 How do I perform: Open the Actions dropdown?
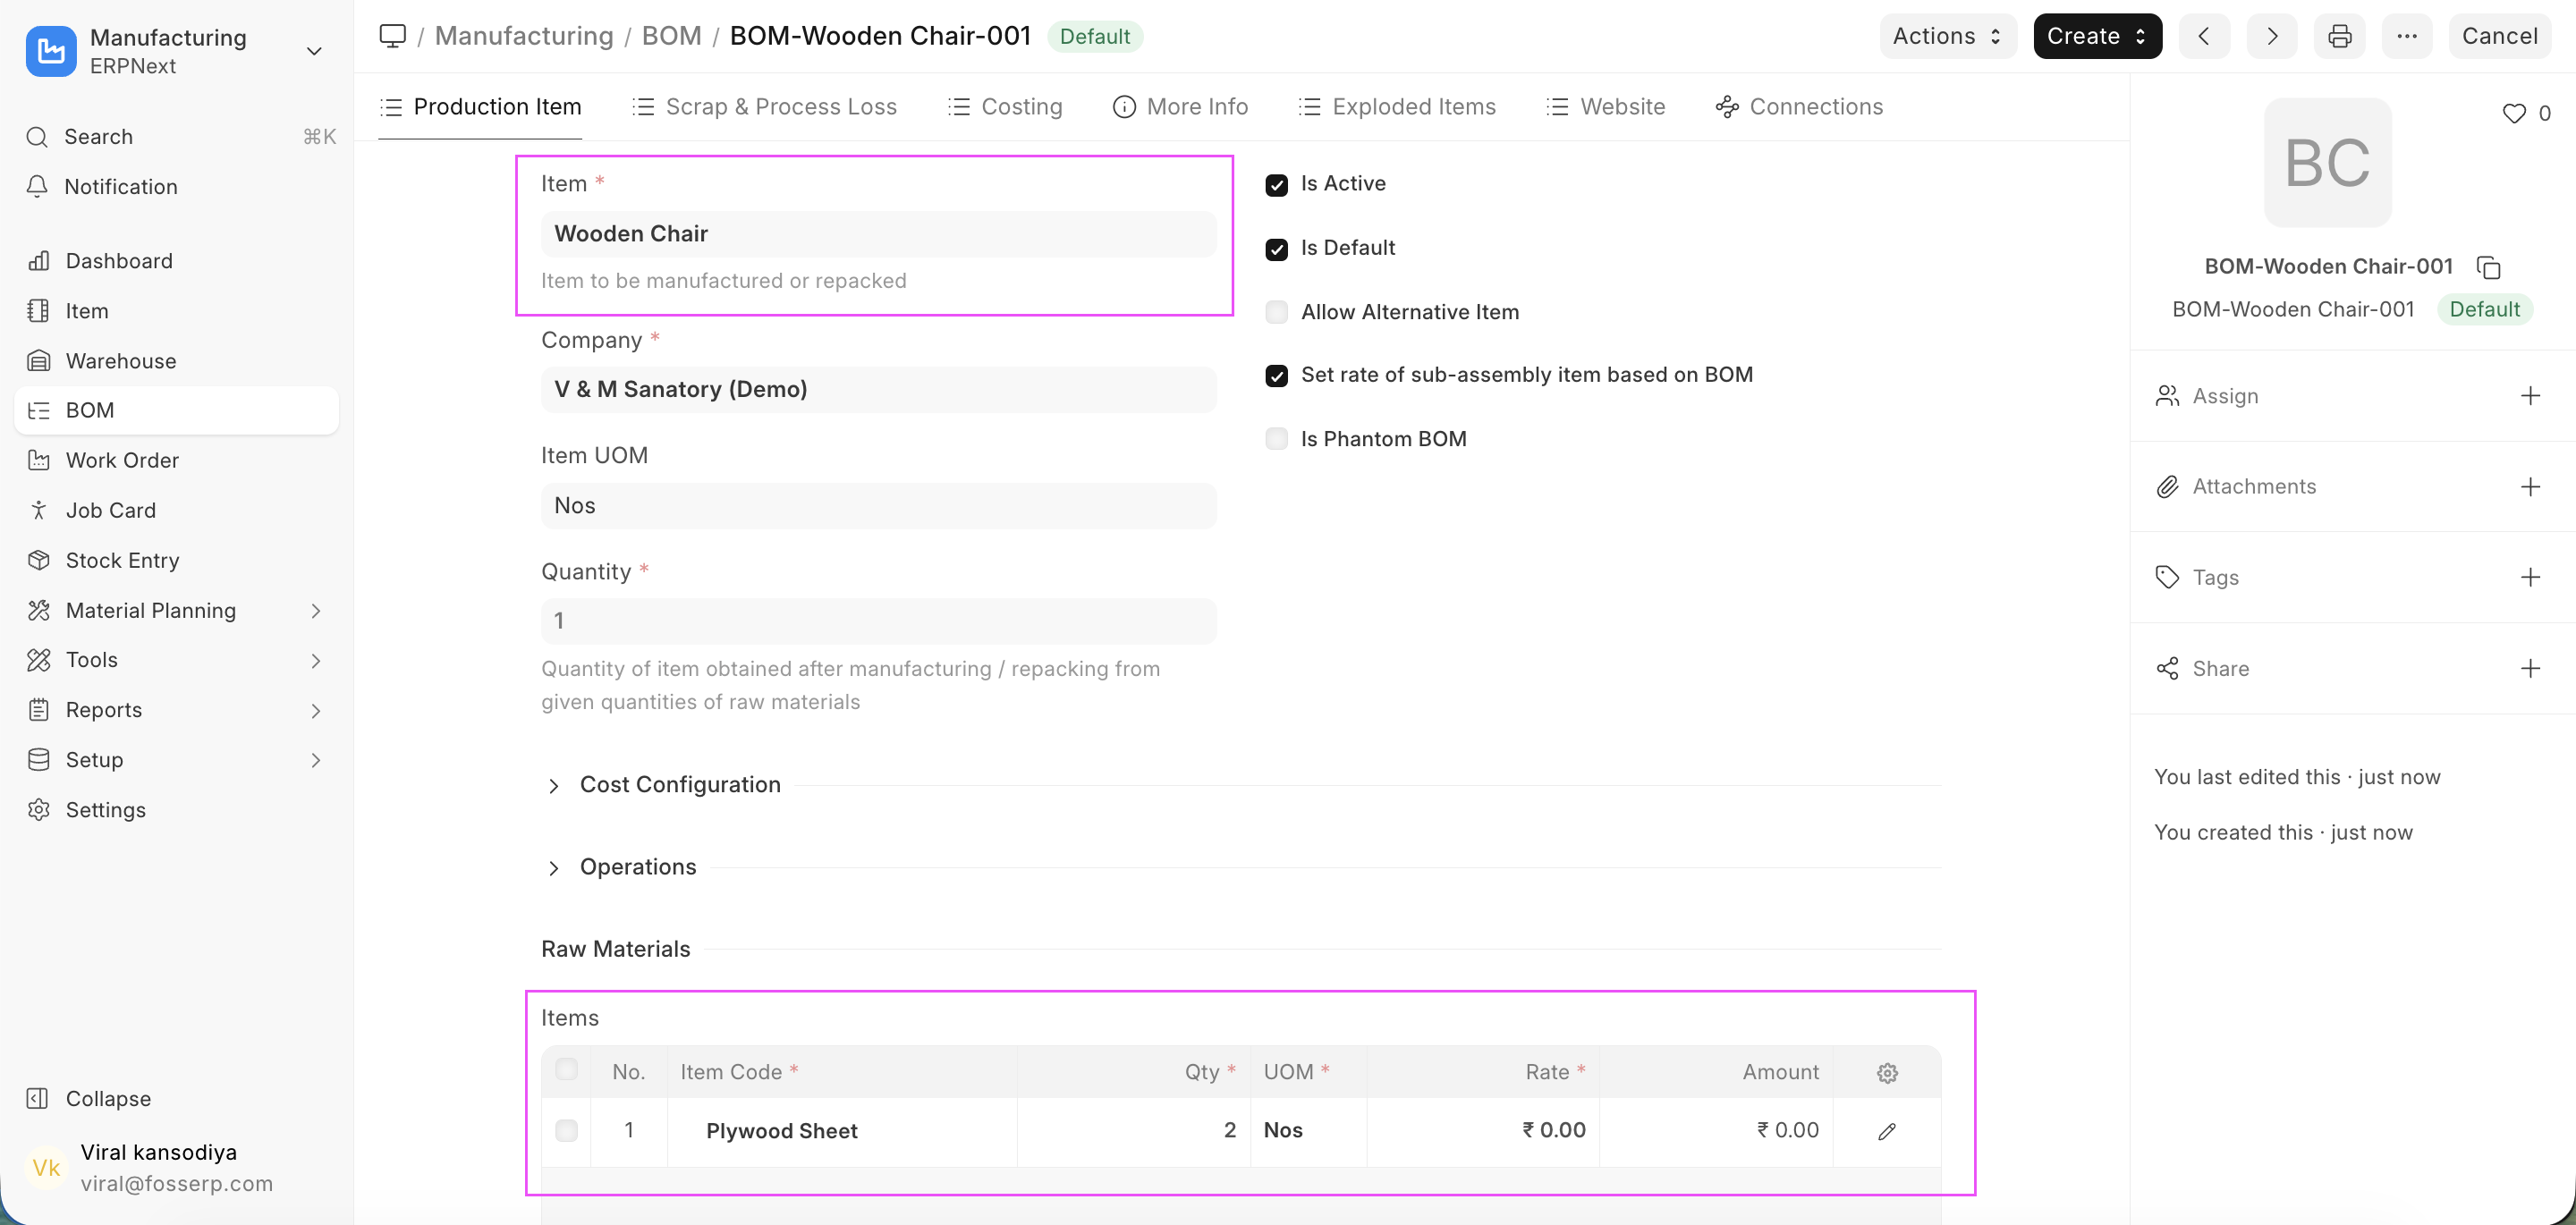tap(1946, 36)
